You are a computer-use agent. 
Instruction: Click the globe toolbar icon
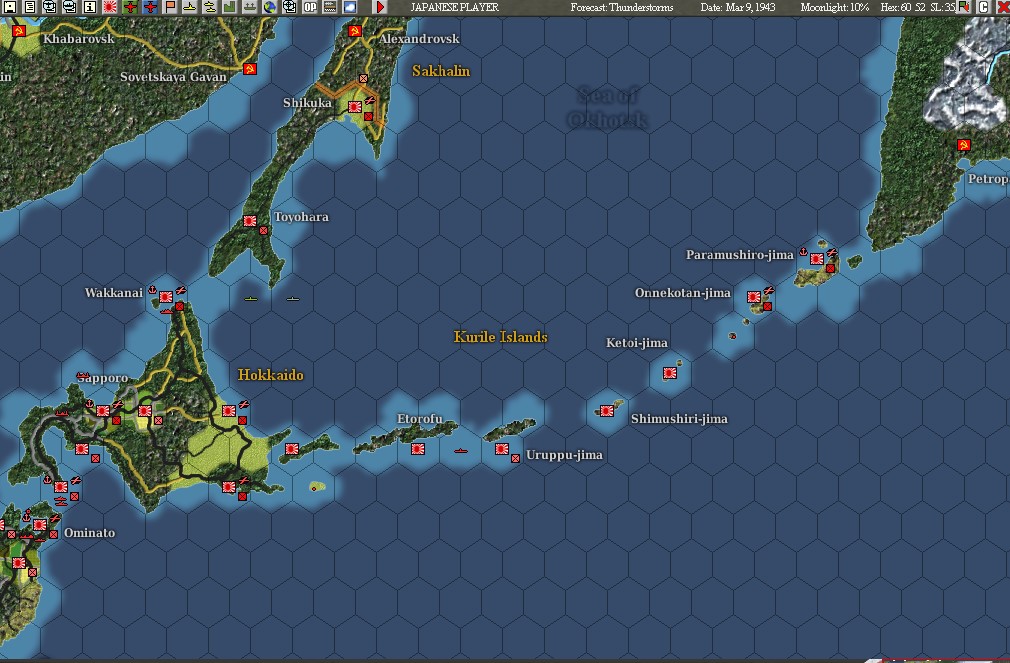pyautogui.click(x=270, y=7)
